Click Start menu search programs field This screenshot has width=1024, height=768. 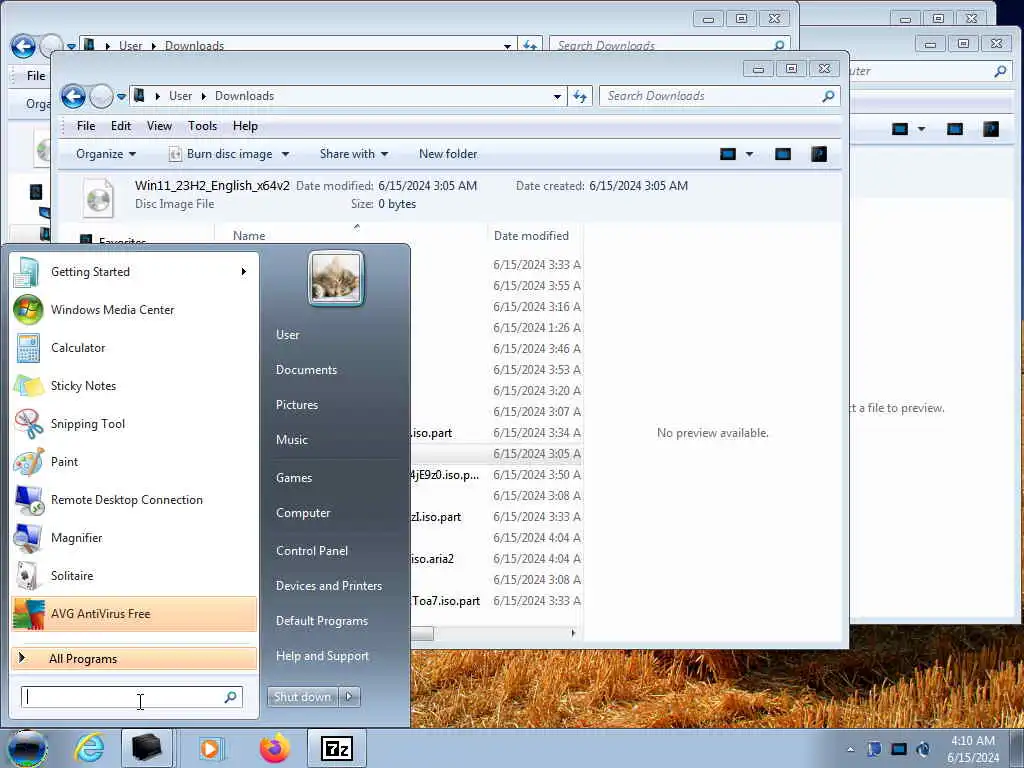point(132,697)
